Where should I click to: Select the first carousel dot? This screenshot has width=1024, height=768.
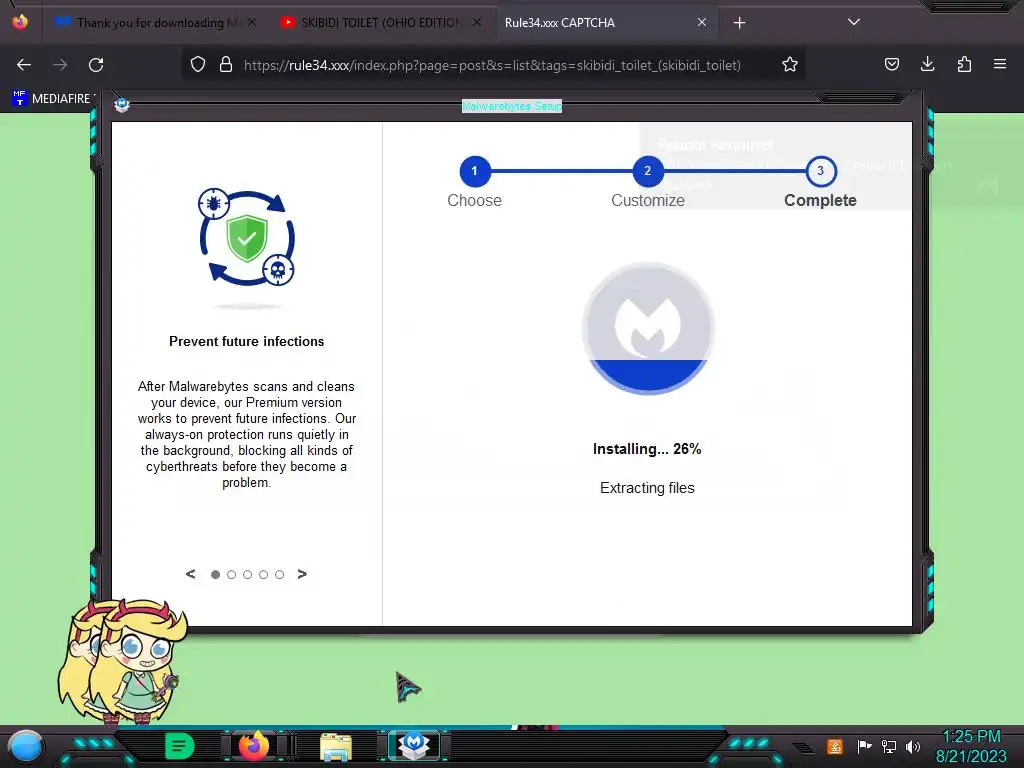pyautogui.click(x=216, y=575)
